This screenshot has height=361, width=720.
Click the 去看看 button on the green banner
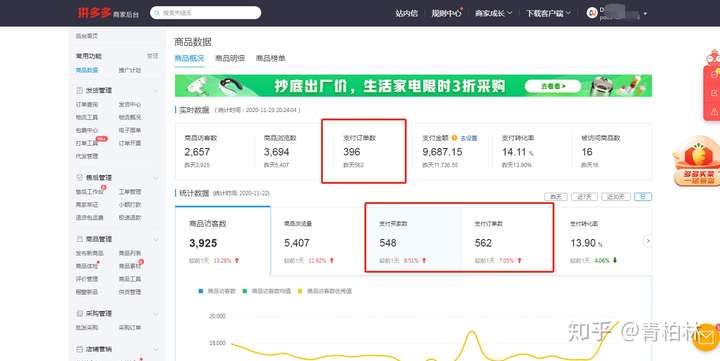(553, 86)
